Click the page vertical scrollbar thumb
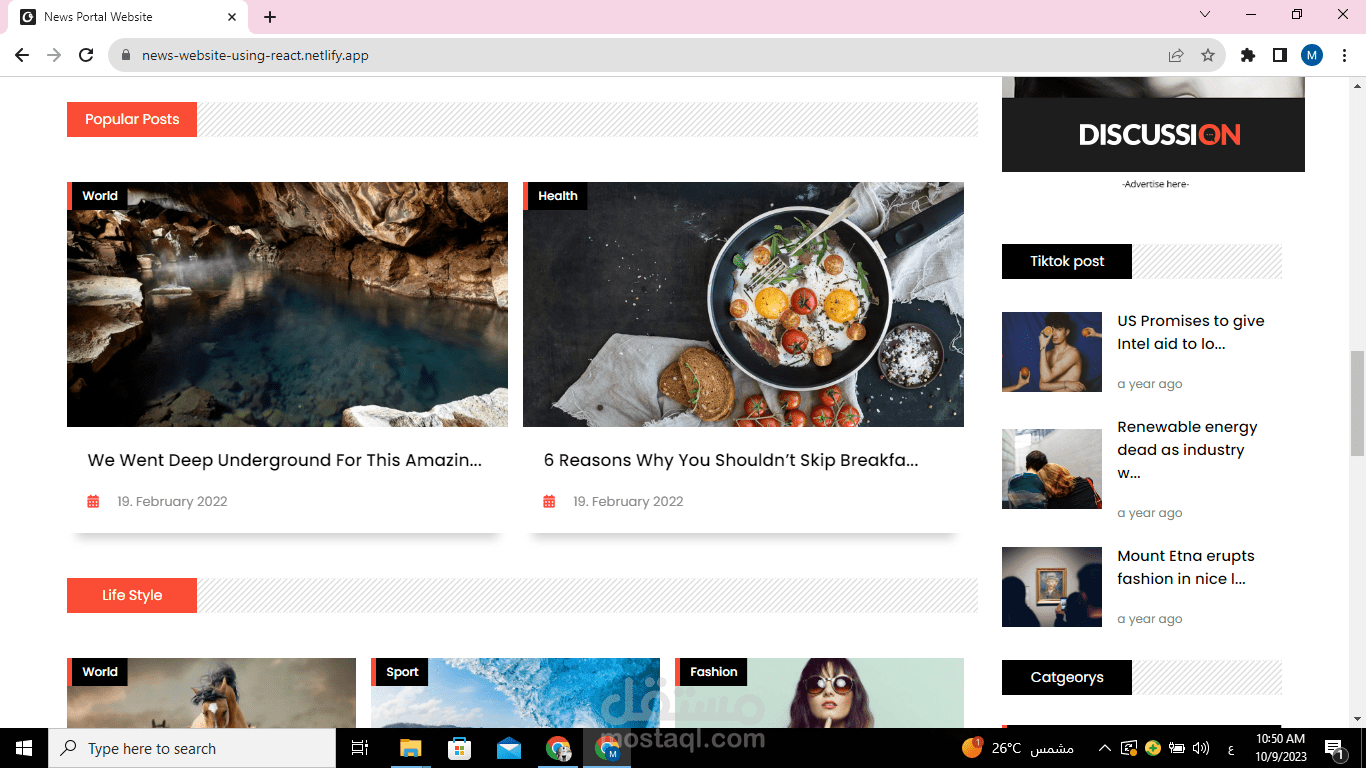The image size is (1366, 768). [1357, 403]
